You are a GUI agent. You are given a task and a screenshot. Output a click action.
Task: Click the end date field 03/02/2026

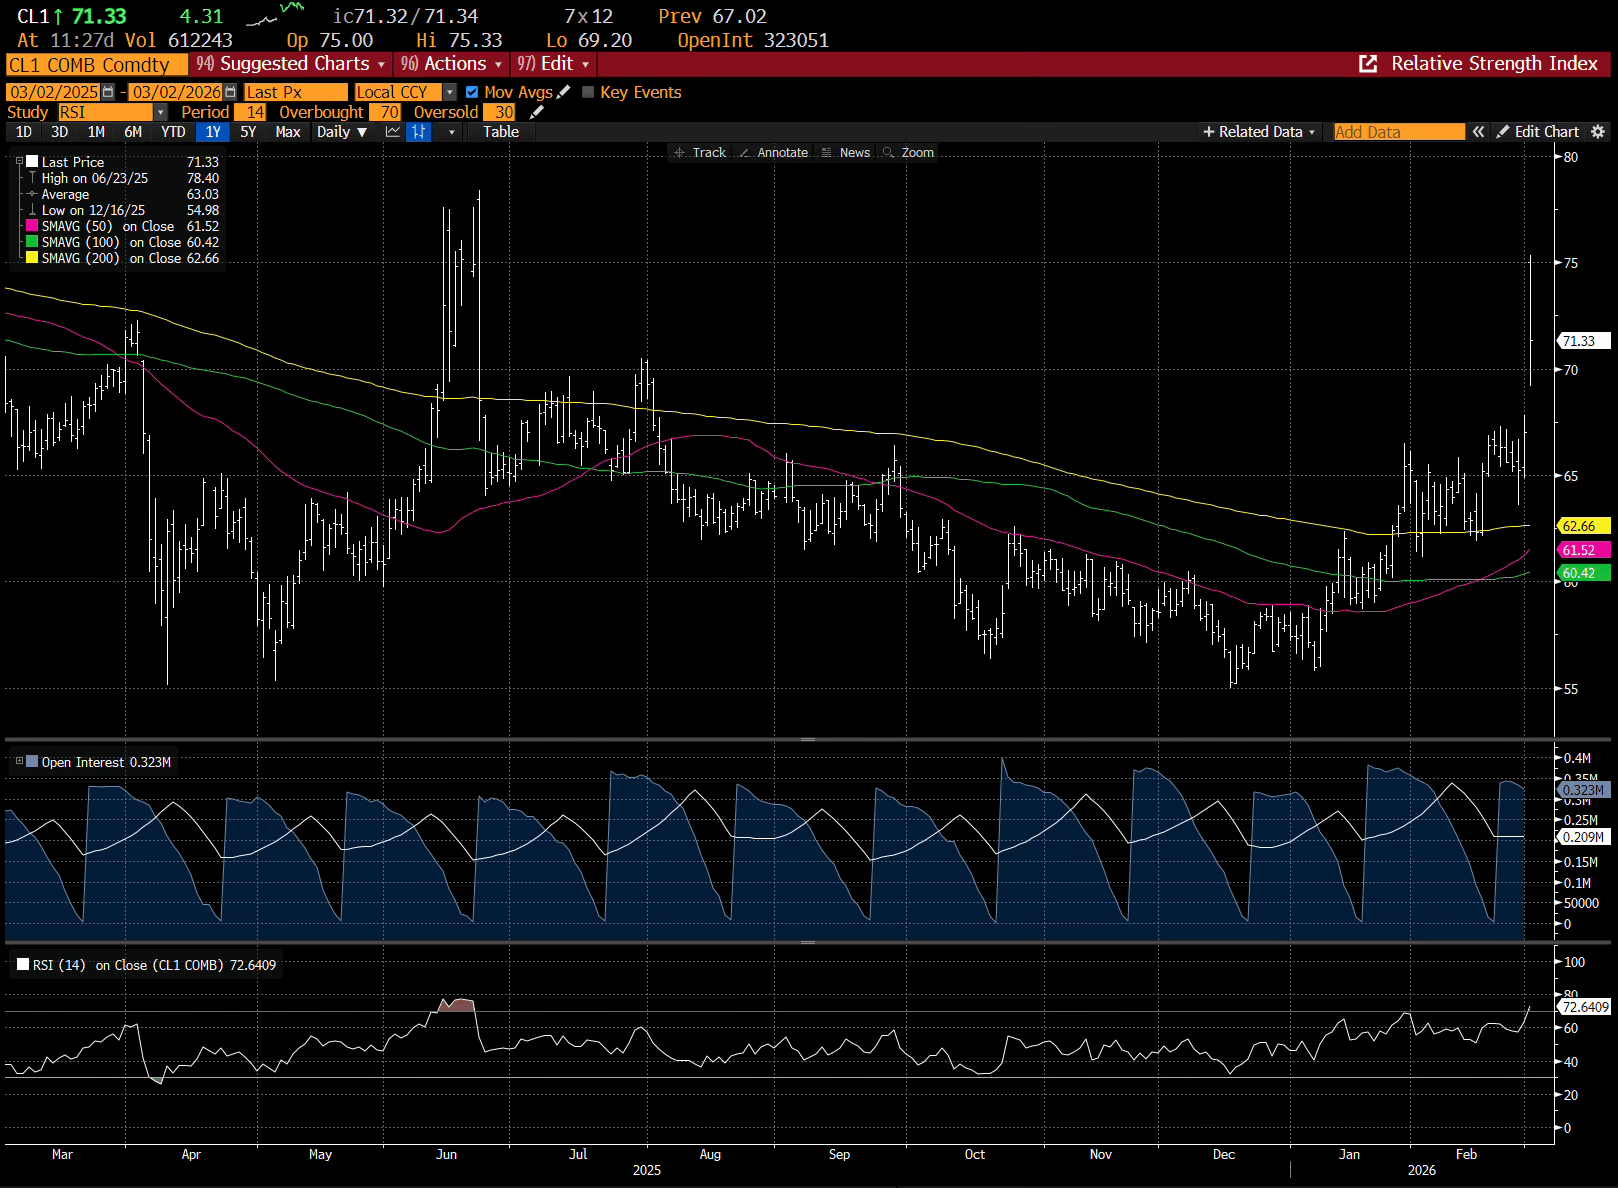[176, 92]
